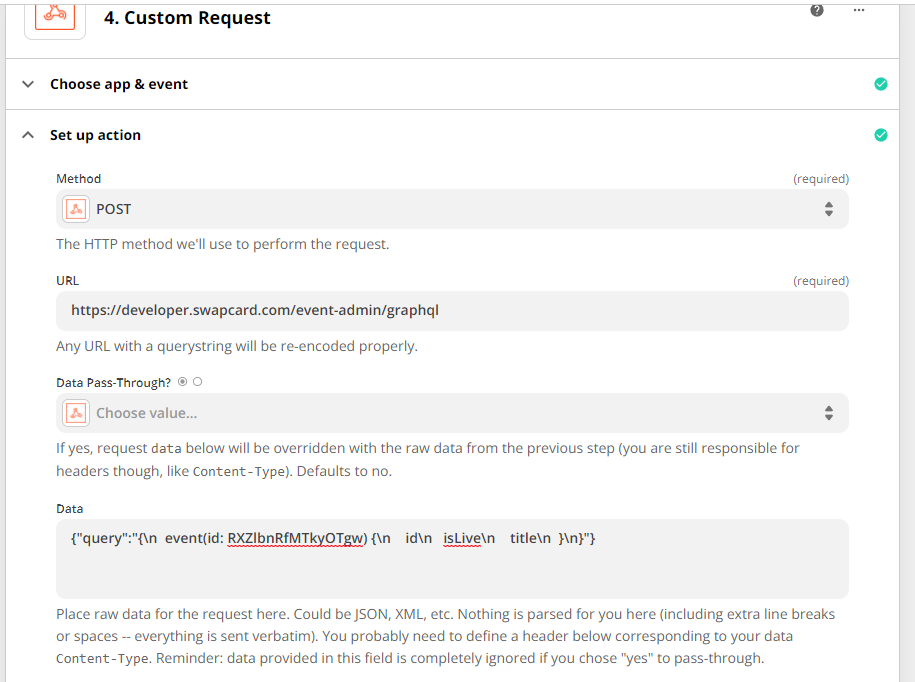Open the Method dropdown arrows
The height and width of the screenshot is (682, 915).
click(x=829, y=209)
